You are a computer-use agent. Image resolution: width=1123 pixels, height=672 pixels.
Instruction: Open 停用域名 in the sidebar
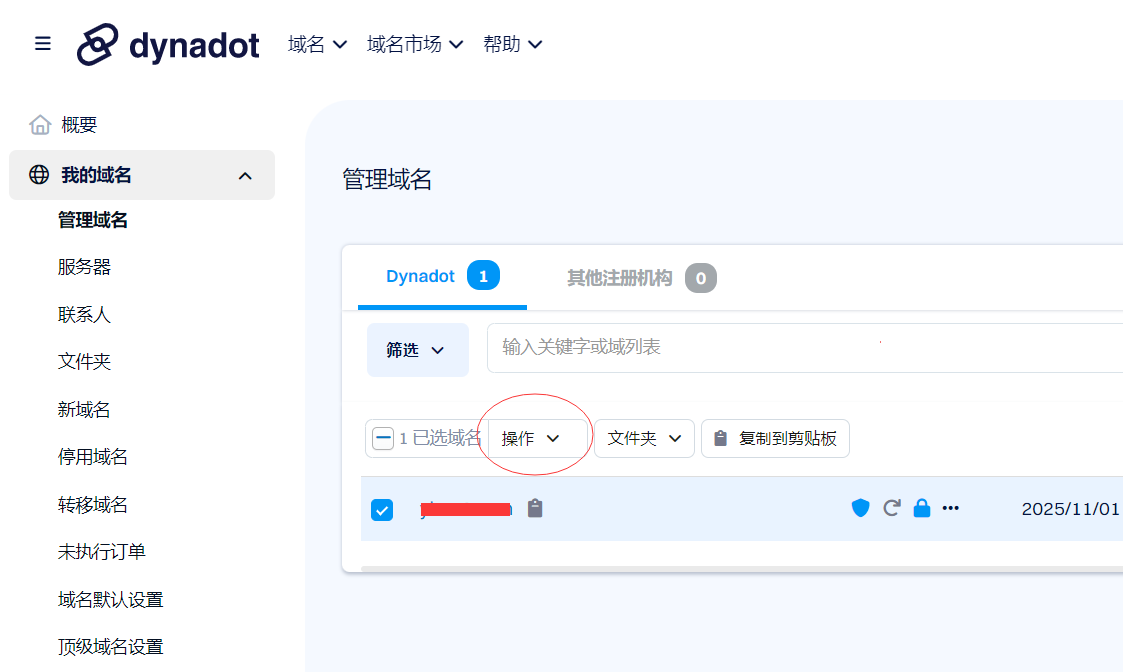coord(92,457)
